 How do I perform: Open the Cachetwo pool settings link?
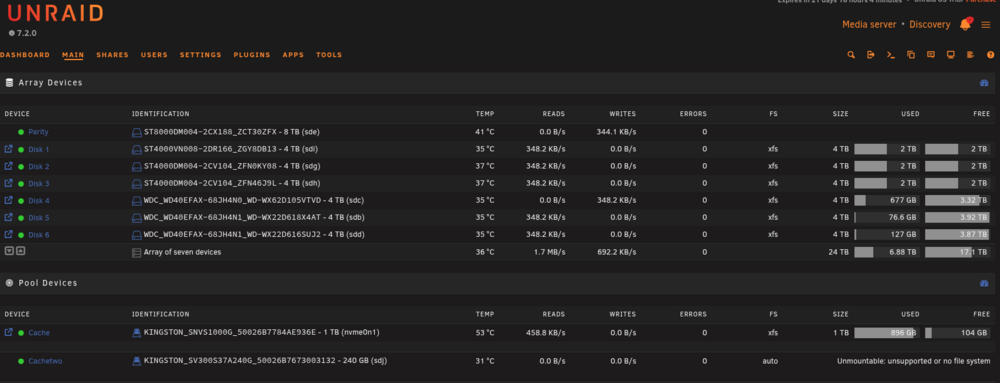45,361
